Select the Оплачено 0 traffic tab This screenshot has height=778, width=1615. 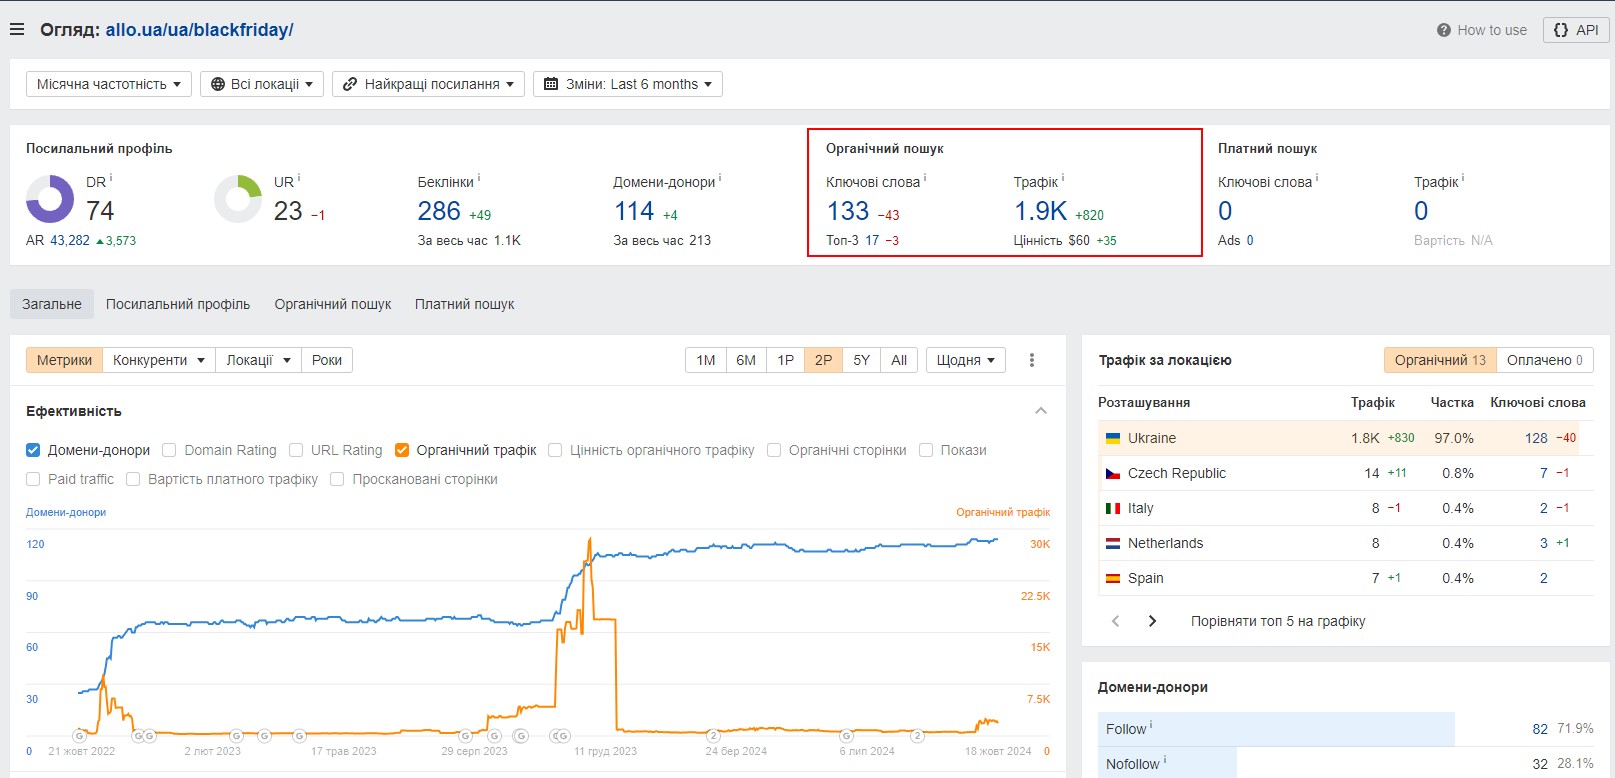pos(1545,360)
